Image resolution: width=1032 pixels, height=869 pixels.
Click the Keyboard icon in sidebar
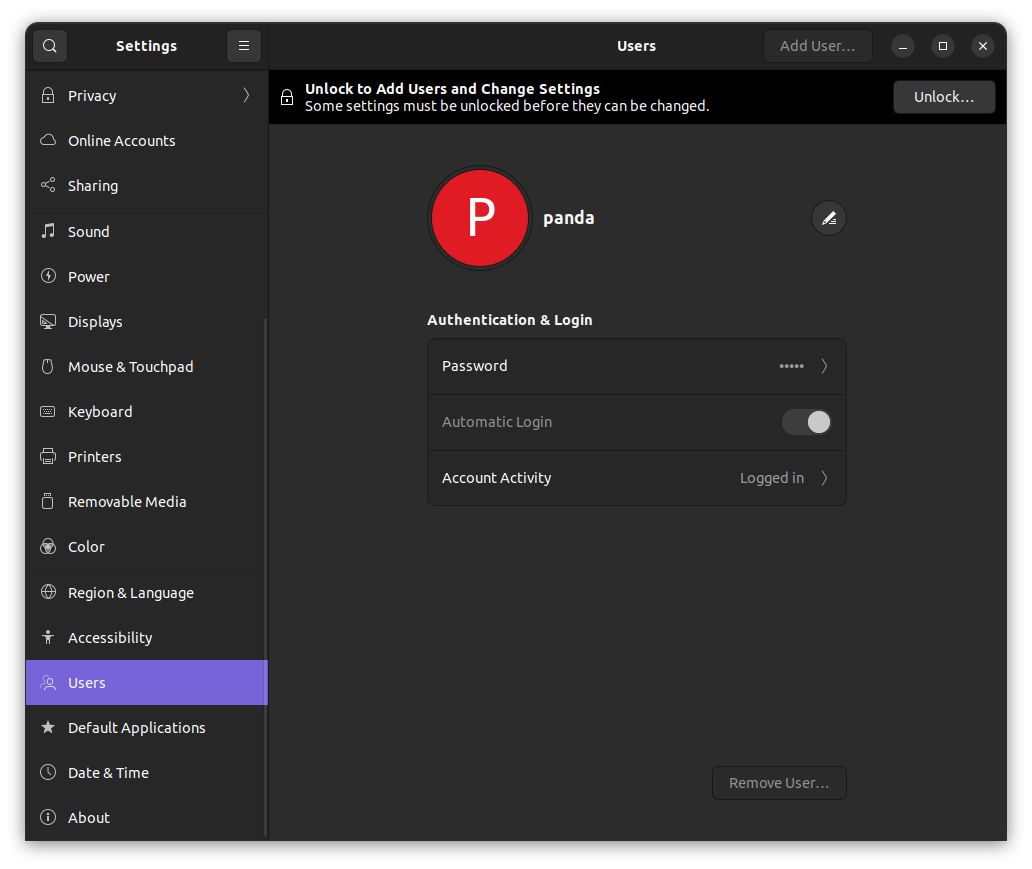pyautogui.click(x=48, y=411)
